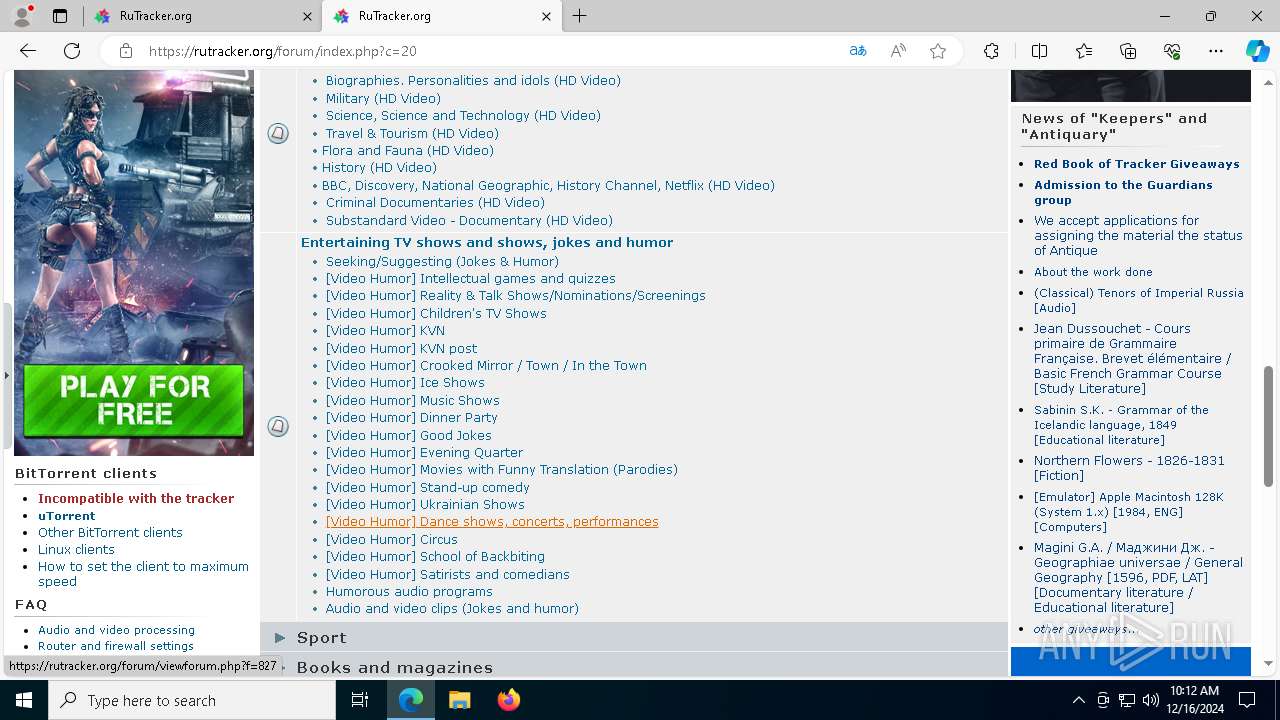Open Red Book of Tracker Giveaways

(x=1137, y=164)
